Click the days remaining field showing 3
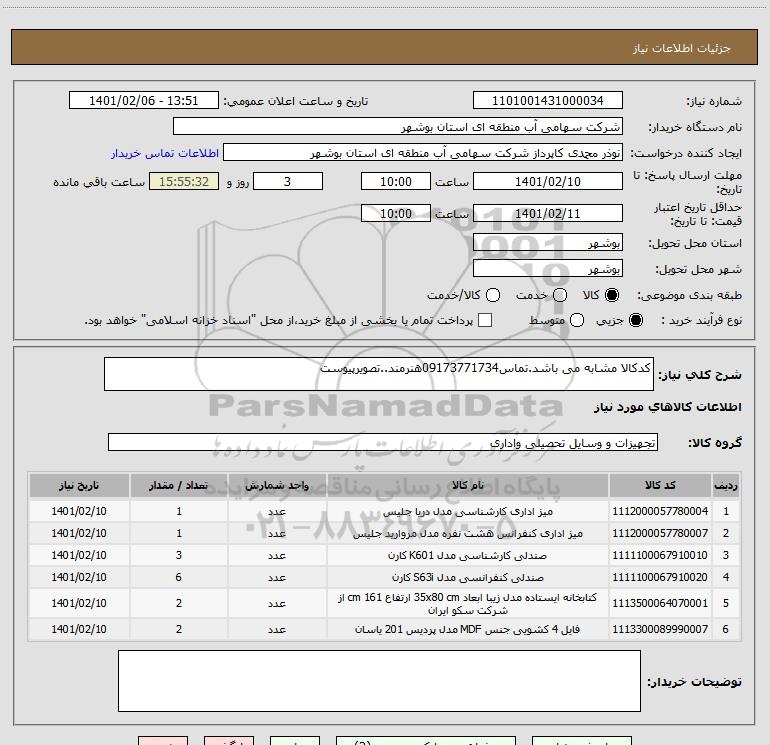Screen dimensions: 770x745 [288, 182]
